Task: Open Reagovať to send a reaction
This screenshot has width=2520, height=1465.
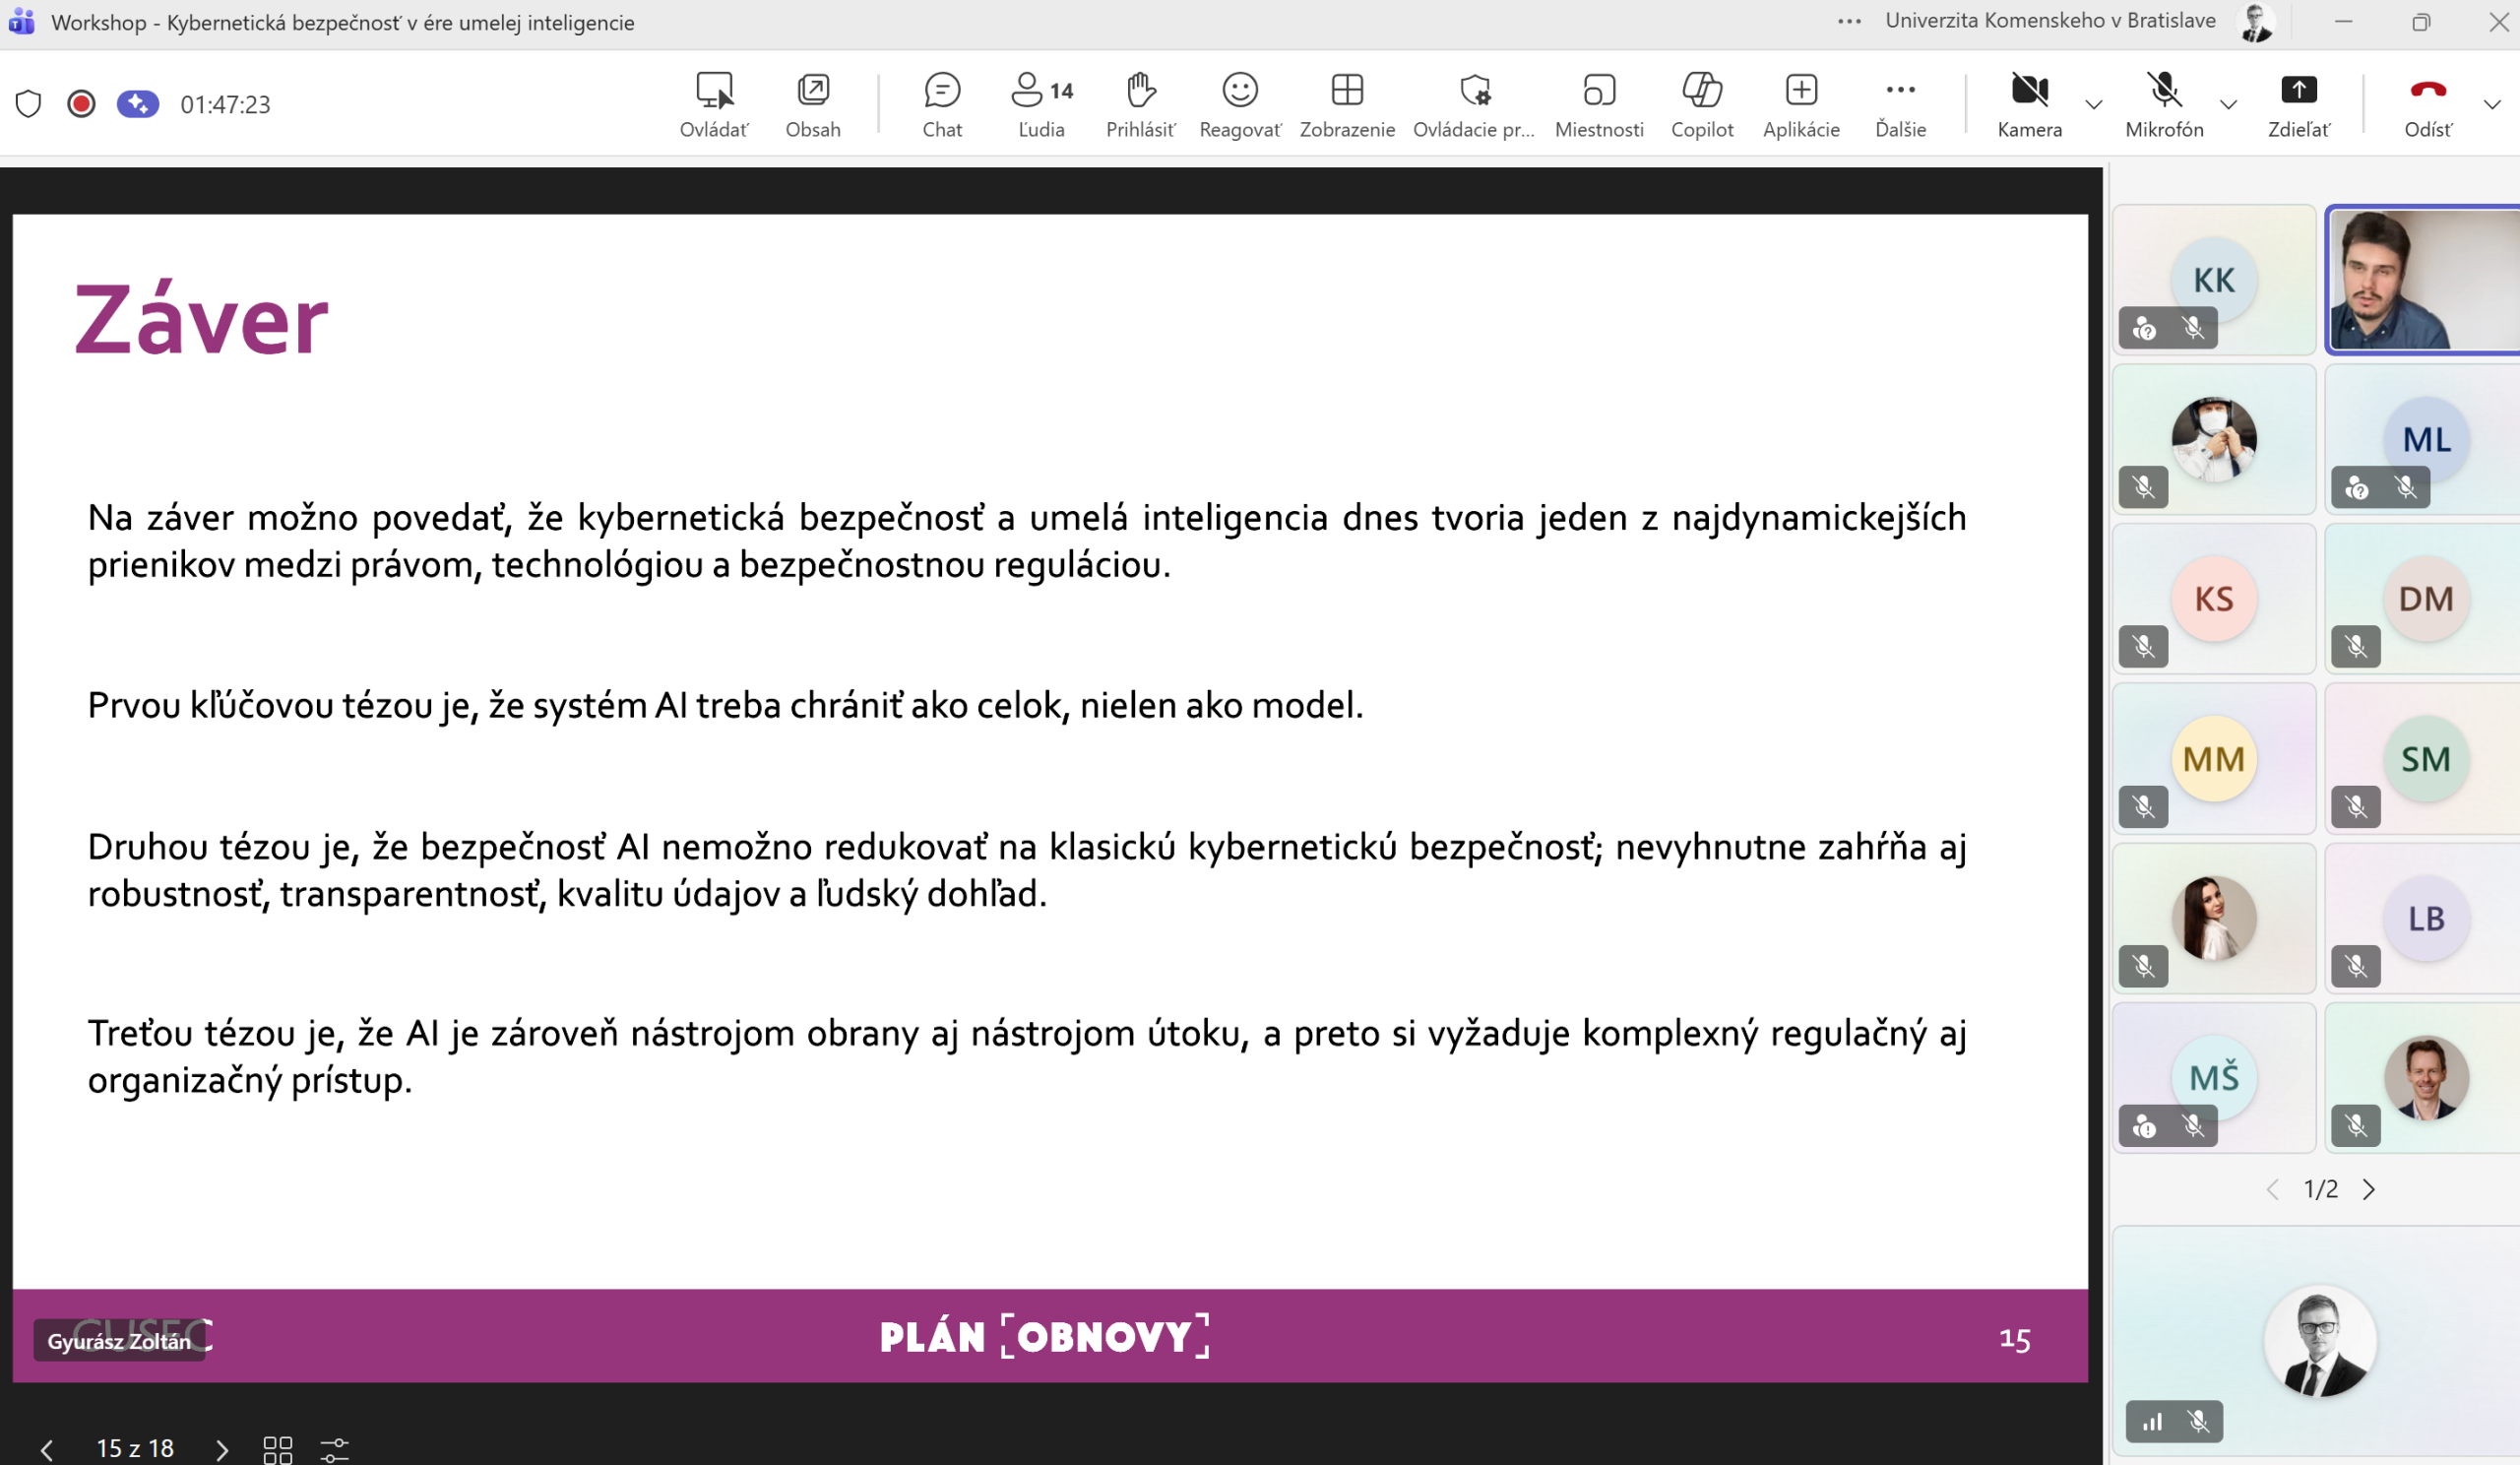Action: pyautogui.click(x=1240, y=103)
